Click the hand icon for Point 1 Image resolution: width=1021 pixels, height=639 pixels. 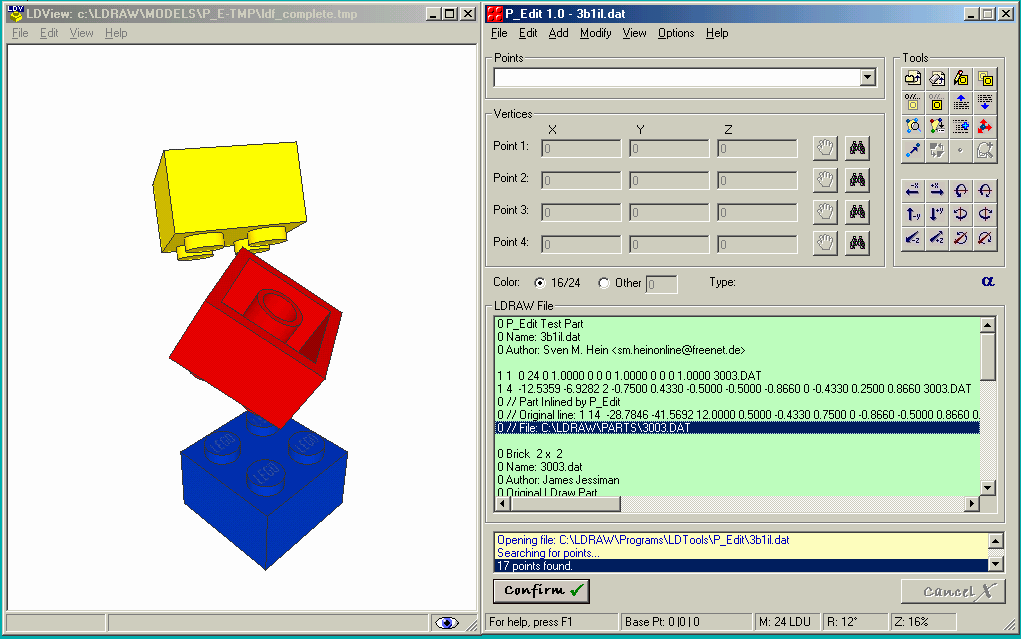[825, 148]
